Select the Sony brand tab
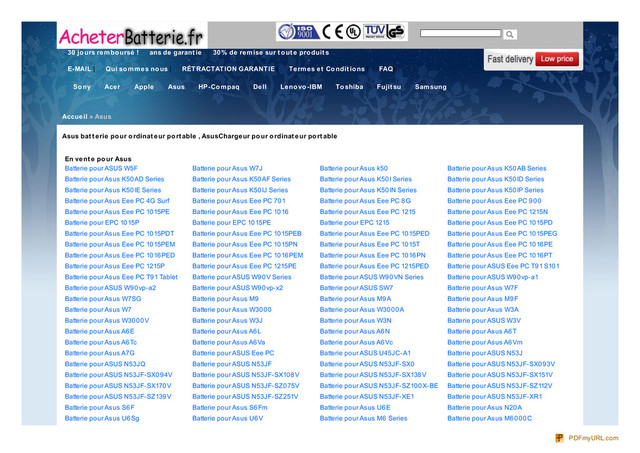The width and height of the screenshot is (640, 453). click(x=82, y=87)
